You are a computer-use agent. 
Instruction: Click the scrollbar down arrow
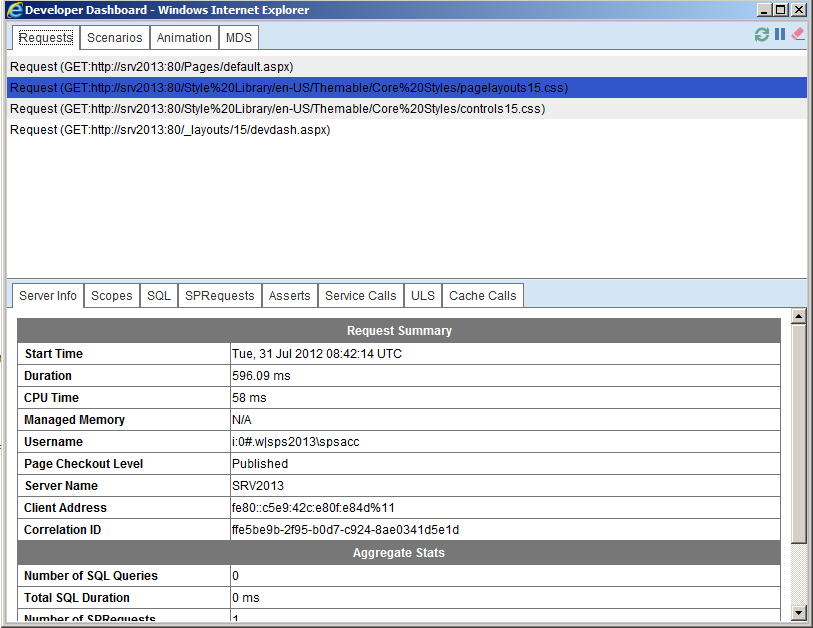tap(799, 615)
